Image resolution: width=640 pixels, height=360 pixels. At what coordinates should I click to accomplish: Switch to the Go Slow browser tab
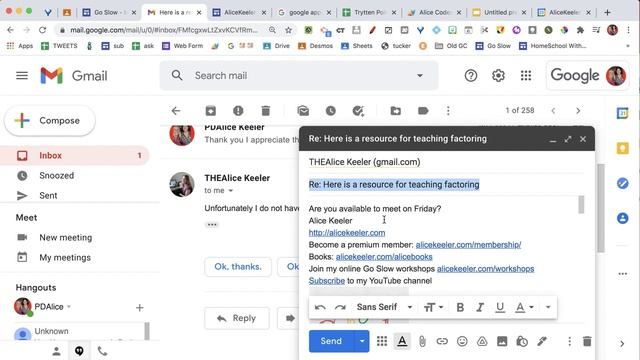coord(109,13)
